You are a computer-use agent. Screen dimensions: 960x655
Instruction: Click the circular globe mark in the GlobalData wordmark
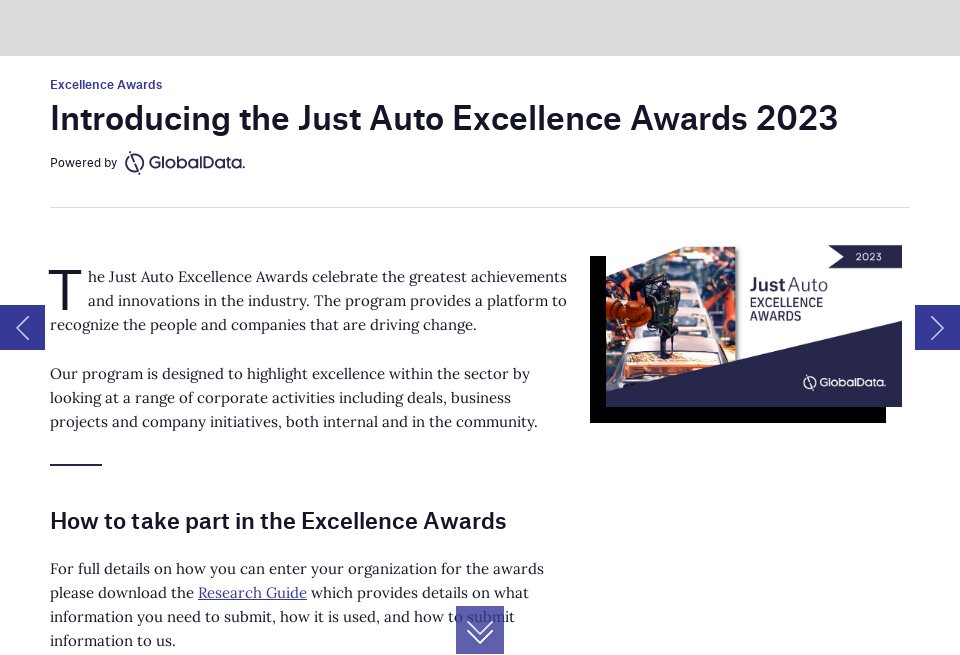[133, 162]
